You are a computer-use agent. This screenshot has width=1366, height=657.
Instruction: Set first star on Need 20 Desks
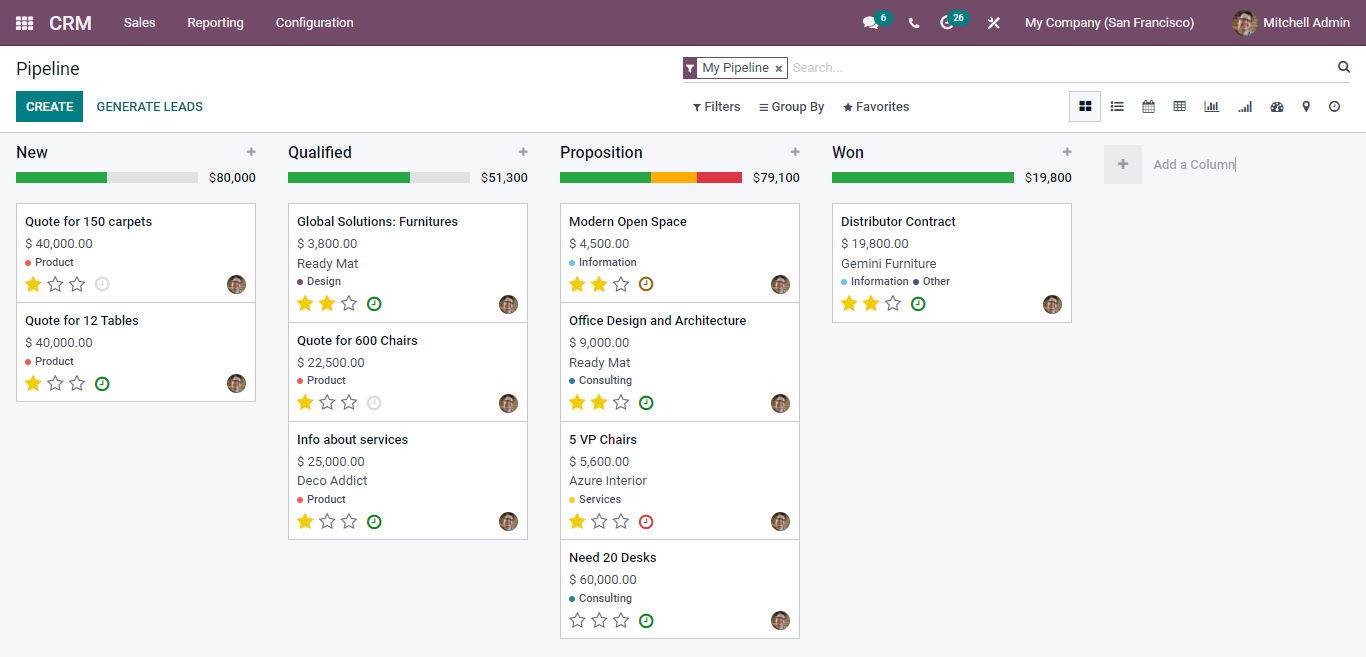[x=577, y=620]
